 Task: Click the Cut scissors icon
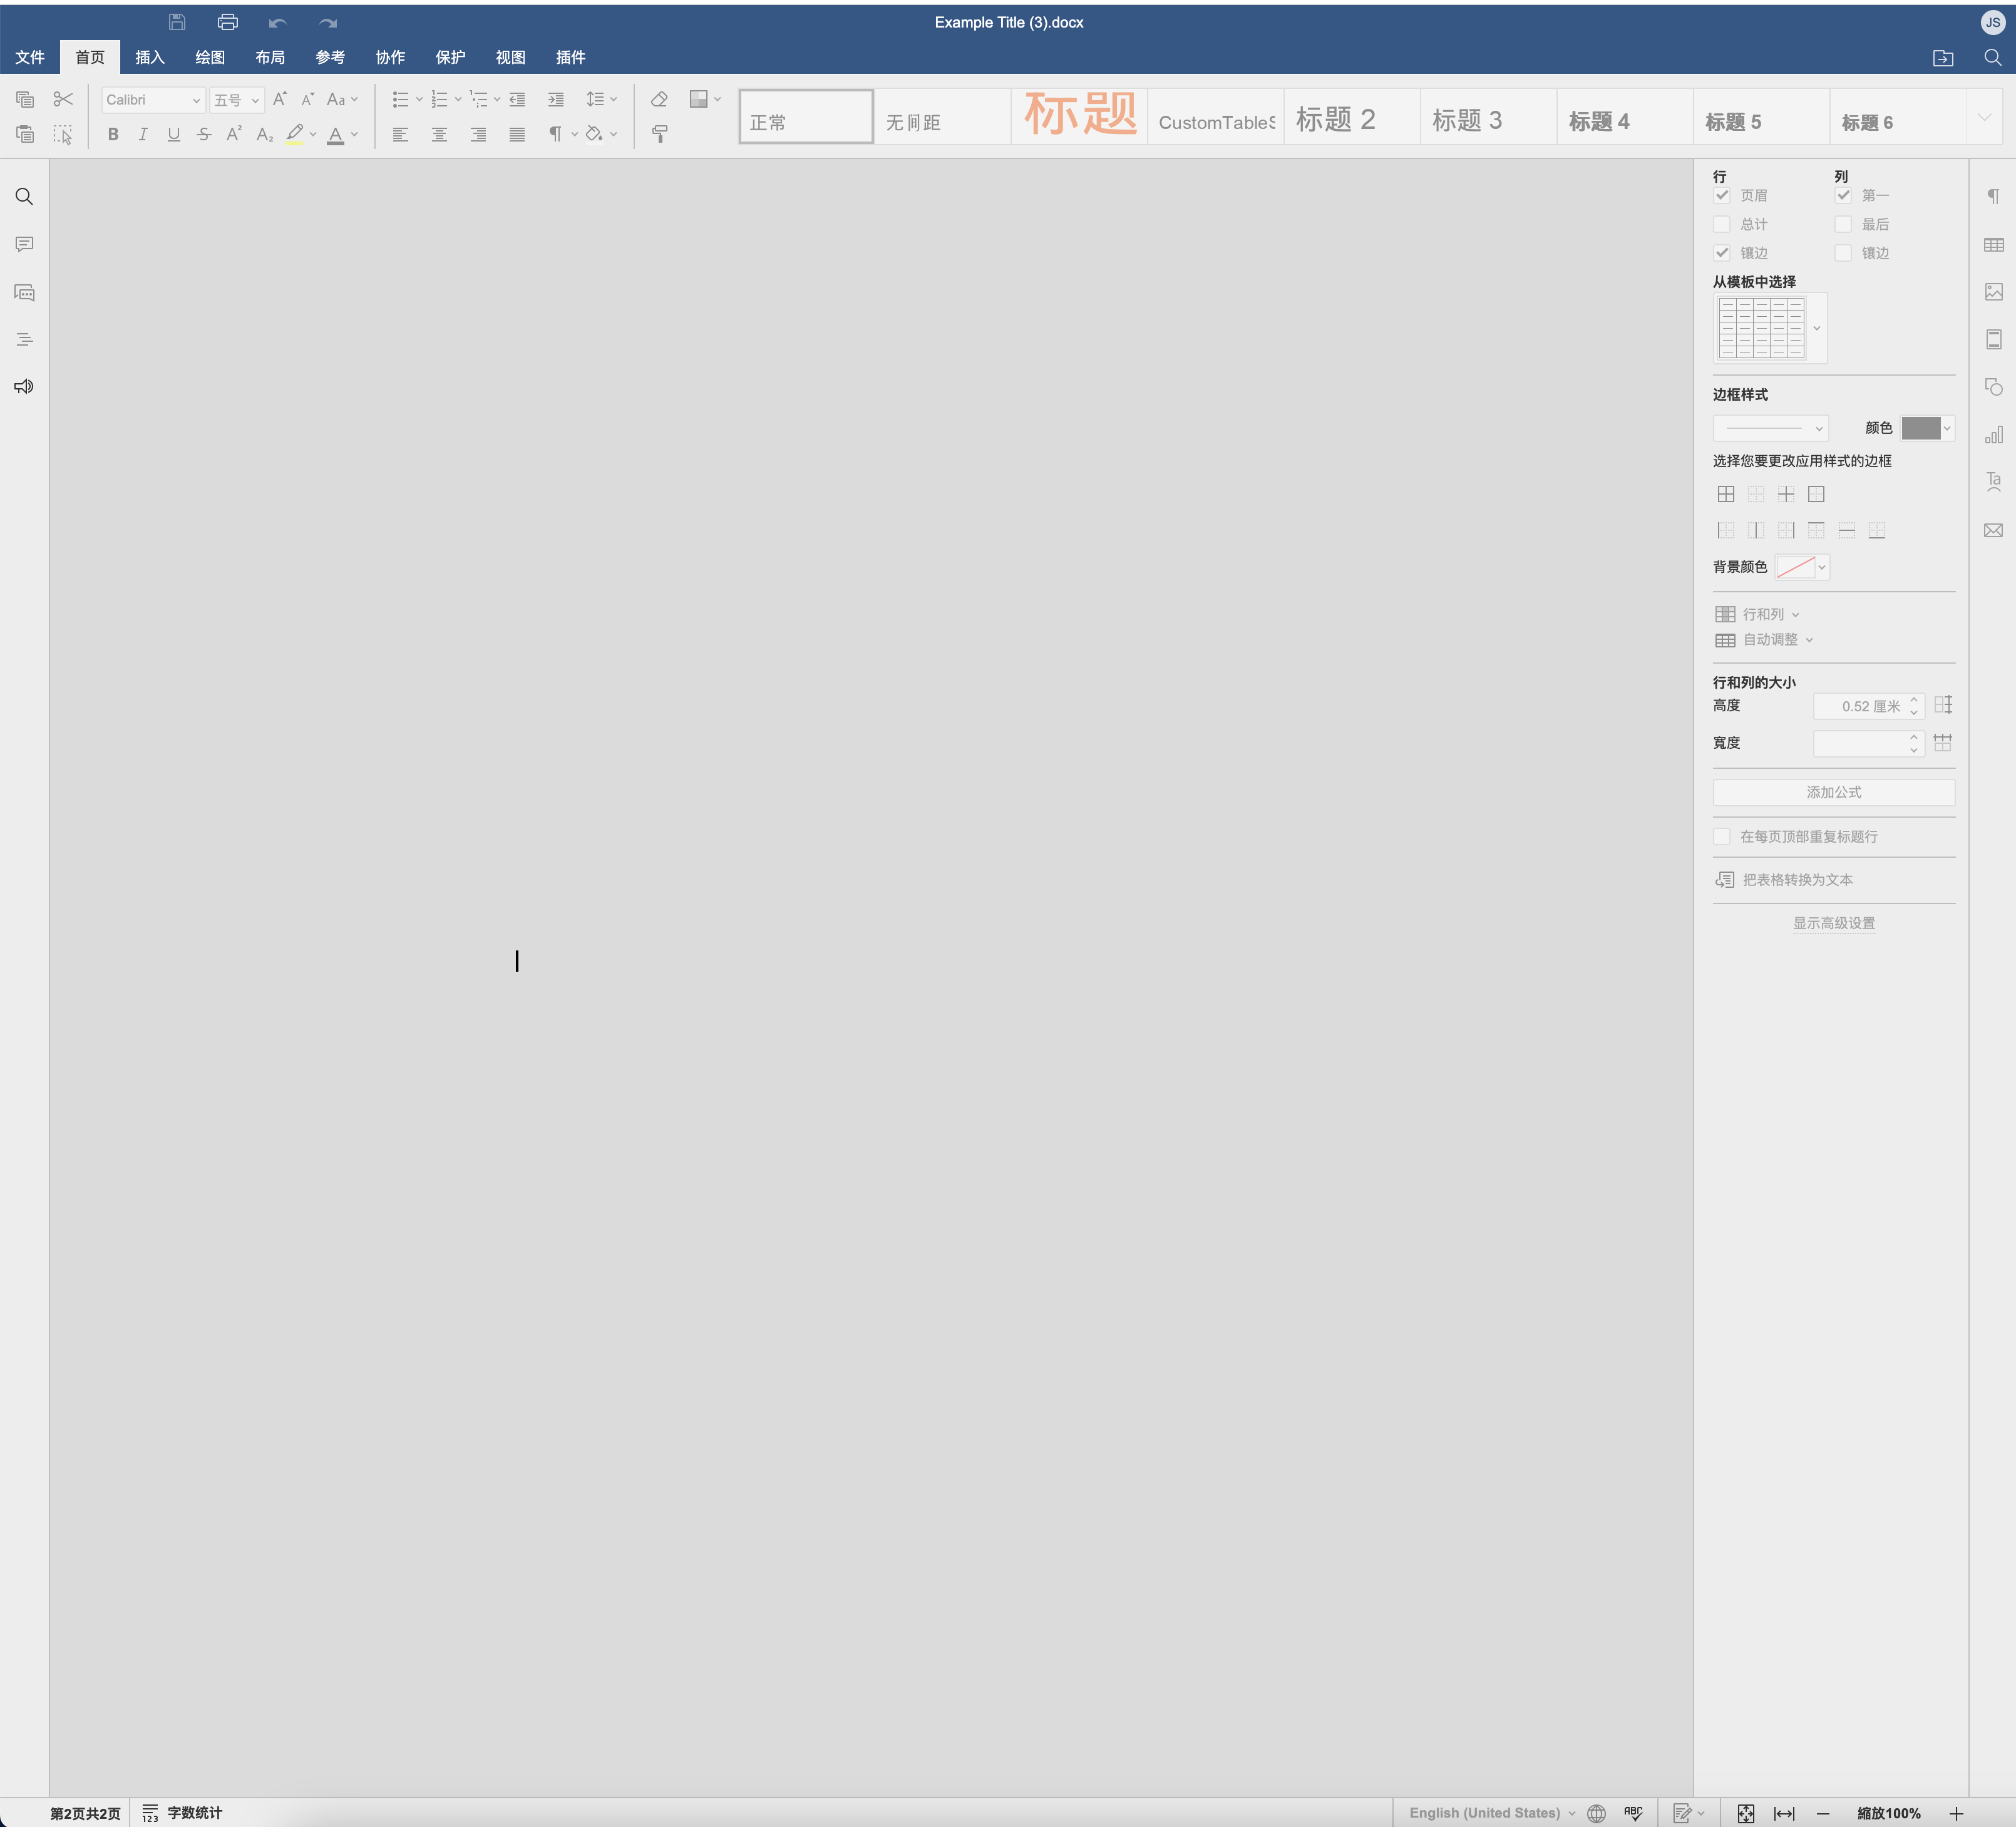[63, 99]
